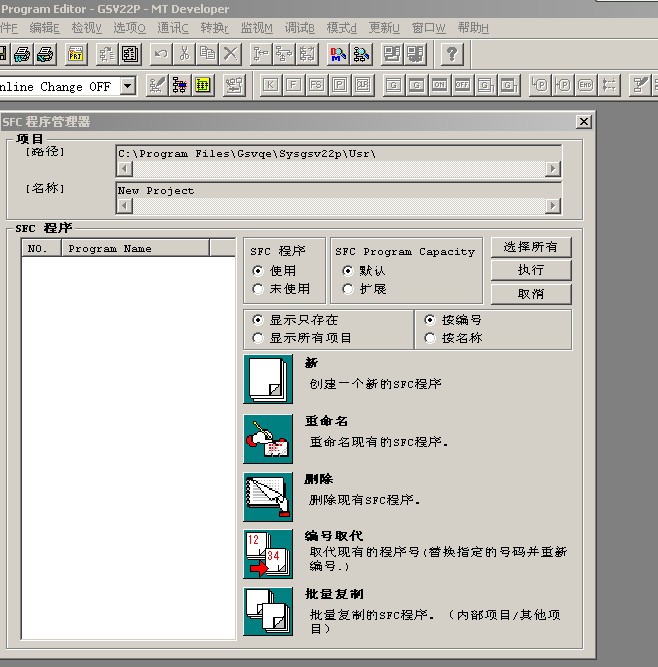Click the 新 (new SFC program) icon

click(268, 379)
